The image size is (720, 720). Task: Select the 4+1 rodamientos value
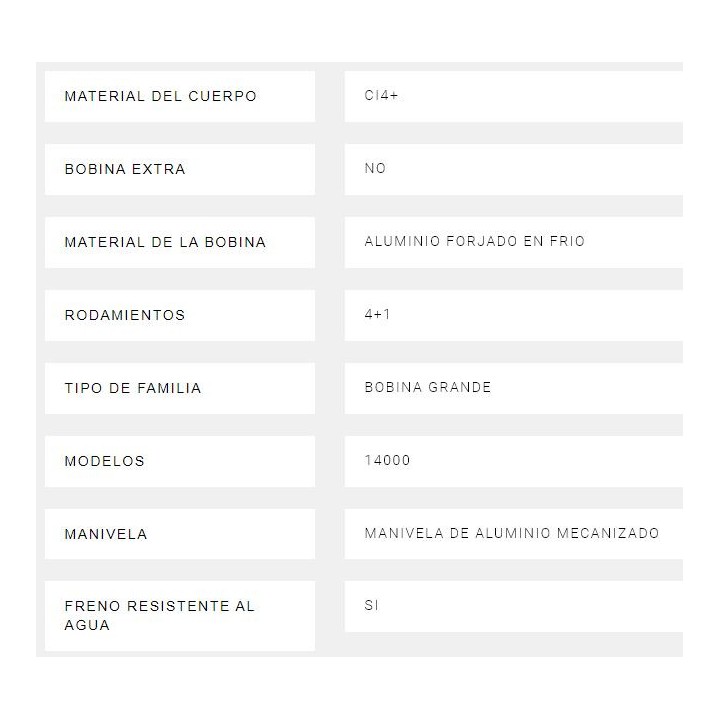coord(379,314)
